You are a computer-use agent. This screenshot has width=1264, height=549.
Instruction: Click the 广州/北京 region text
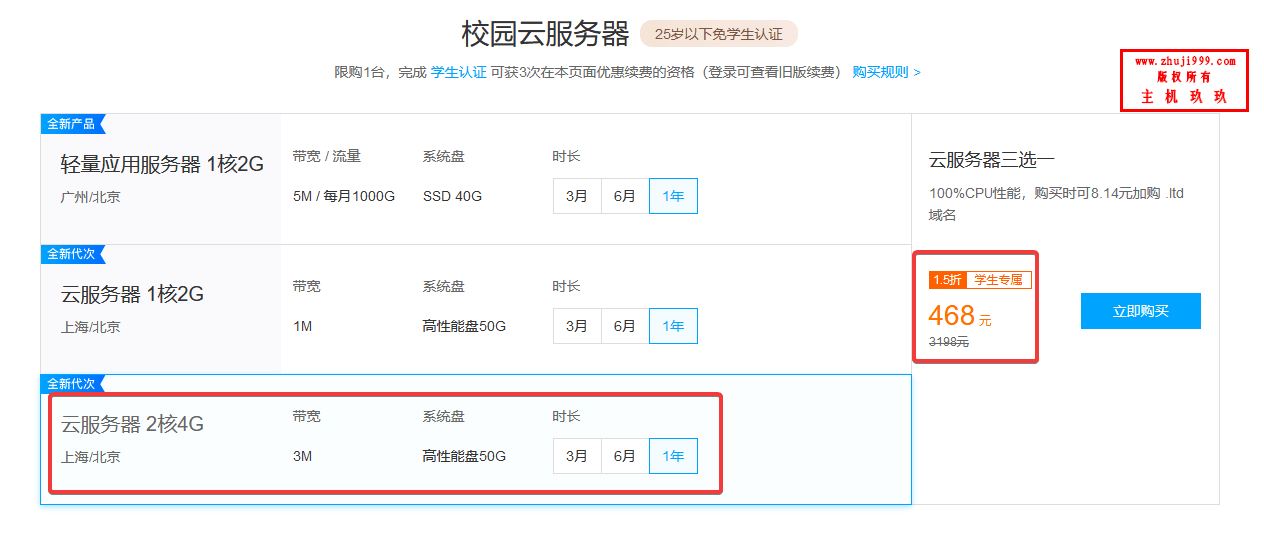pyautogui.click(x=90, y=198)
